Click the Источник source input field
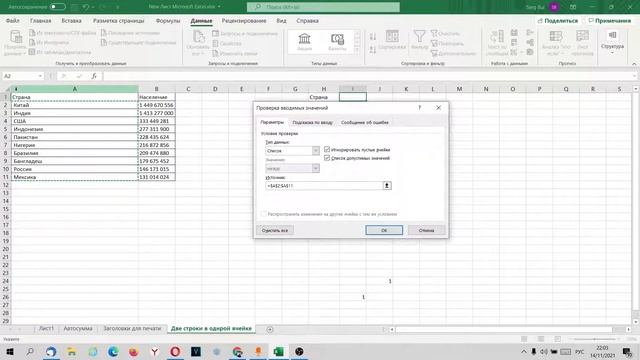The width and height of the screenshot is (640, 360). pos(324,186)
